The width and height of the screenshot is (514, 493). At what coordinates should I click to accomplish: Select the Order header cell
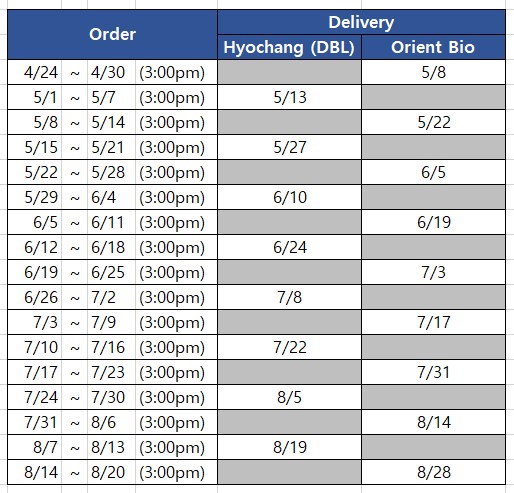pos(112,35)
